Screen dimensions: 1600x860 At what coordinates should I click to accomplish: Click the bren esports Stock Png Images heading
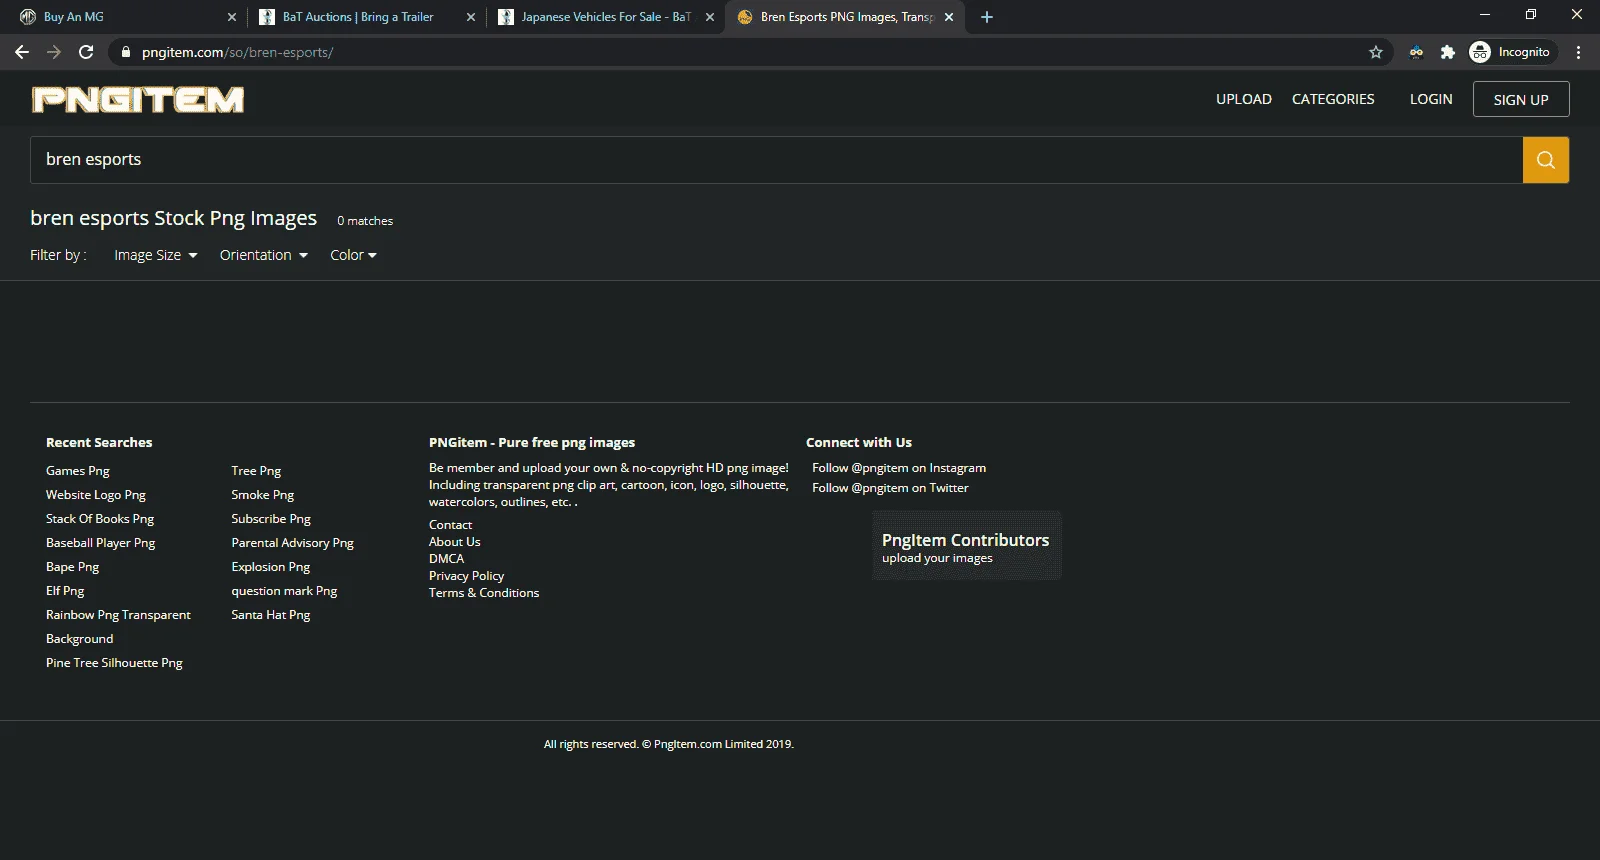pos(174,218)
